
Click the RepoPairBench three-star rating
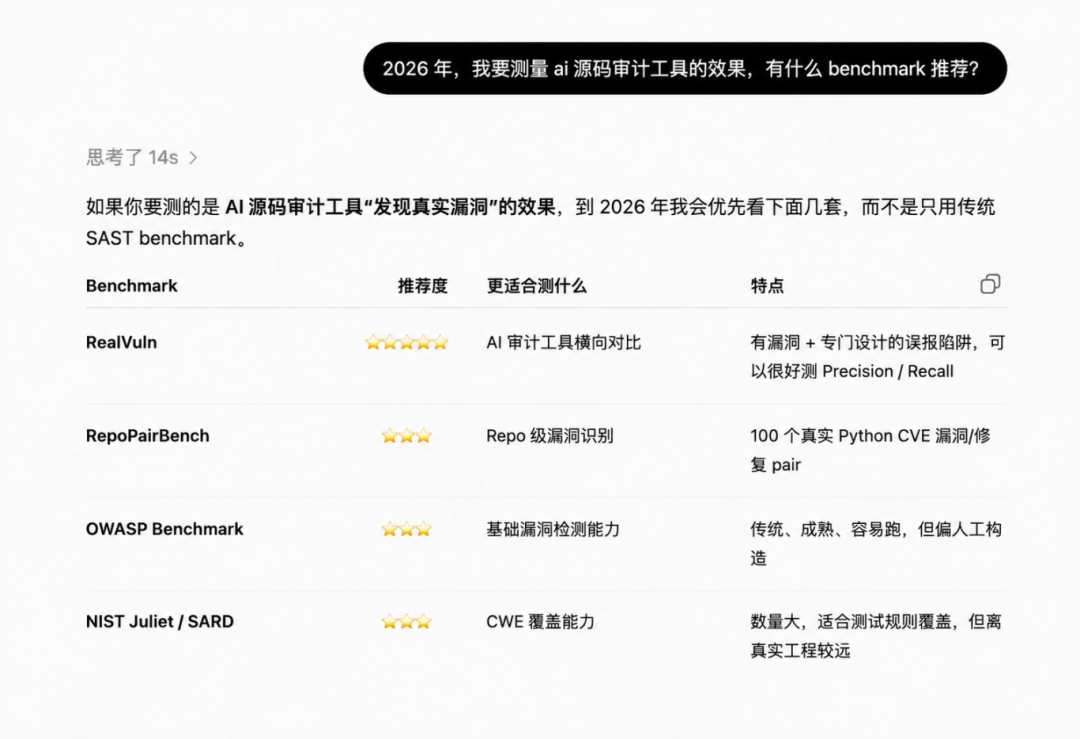(x=406, y=435)
